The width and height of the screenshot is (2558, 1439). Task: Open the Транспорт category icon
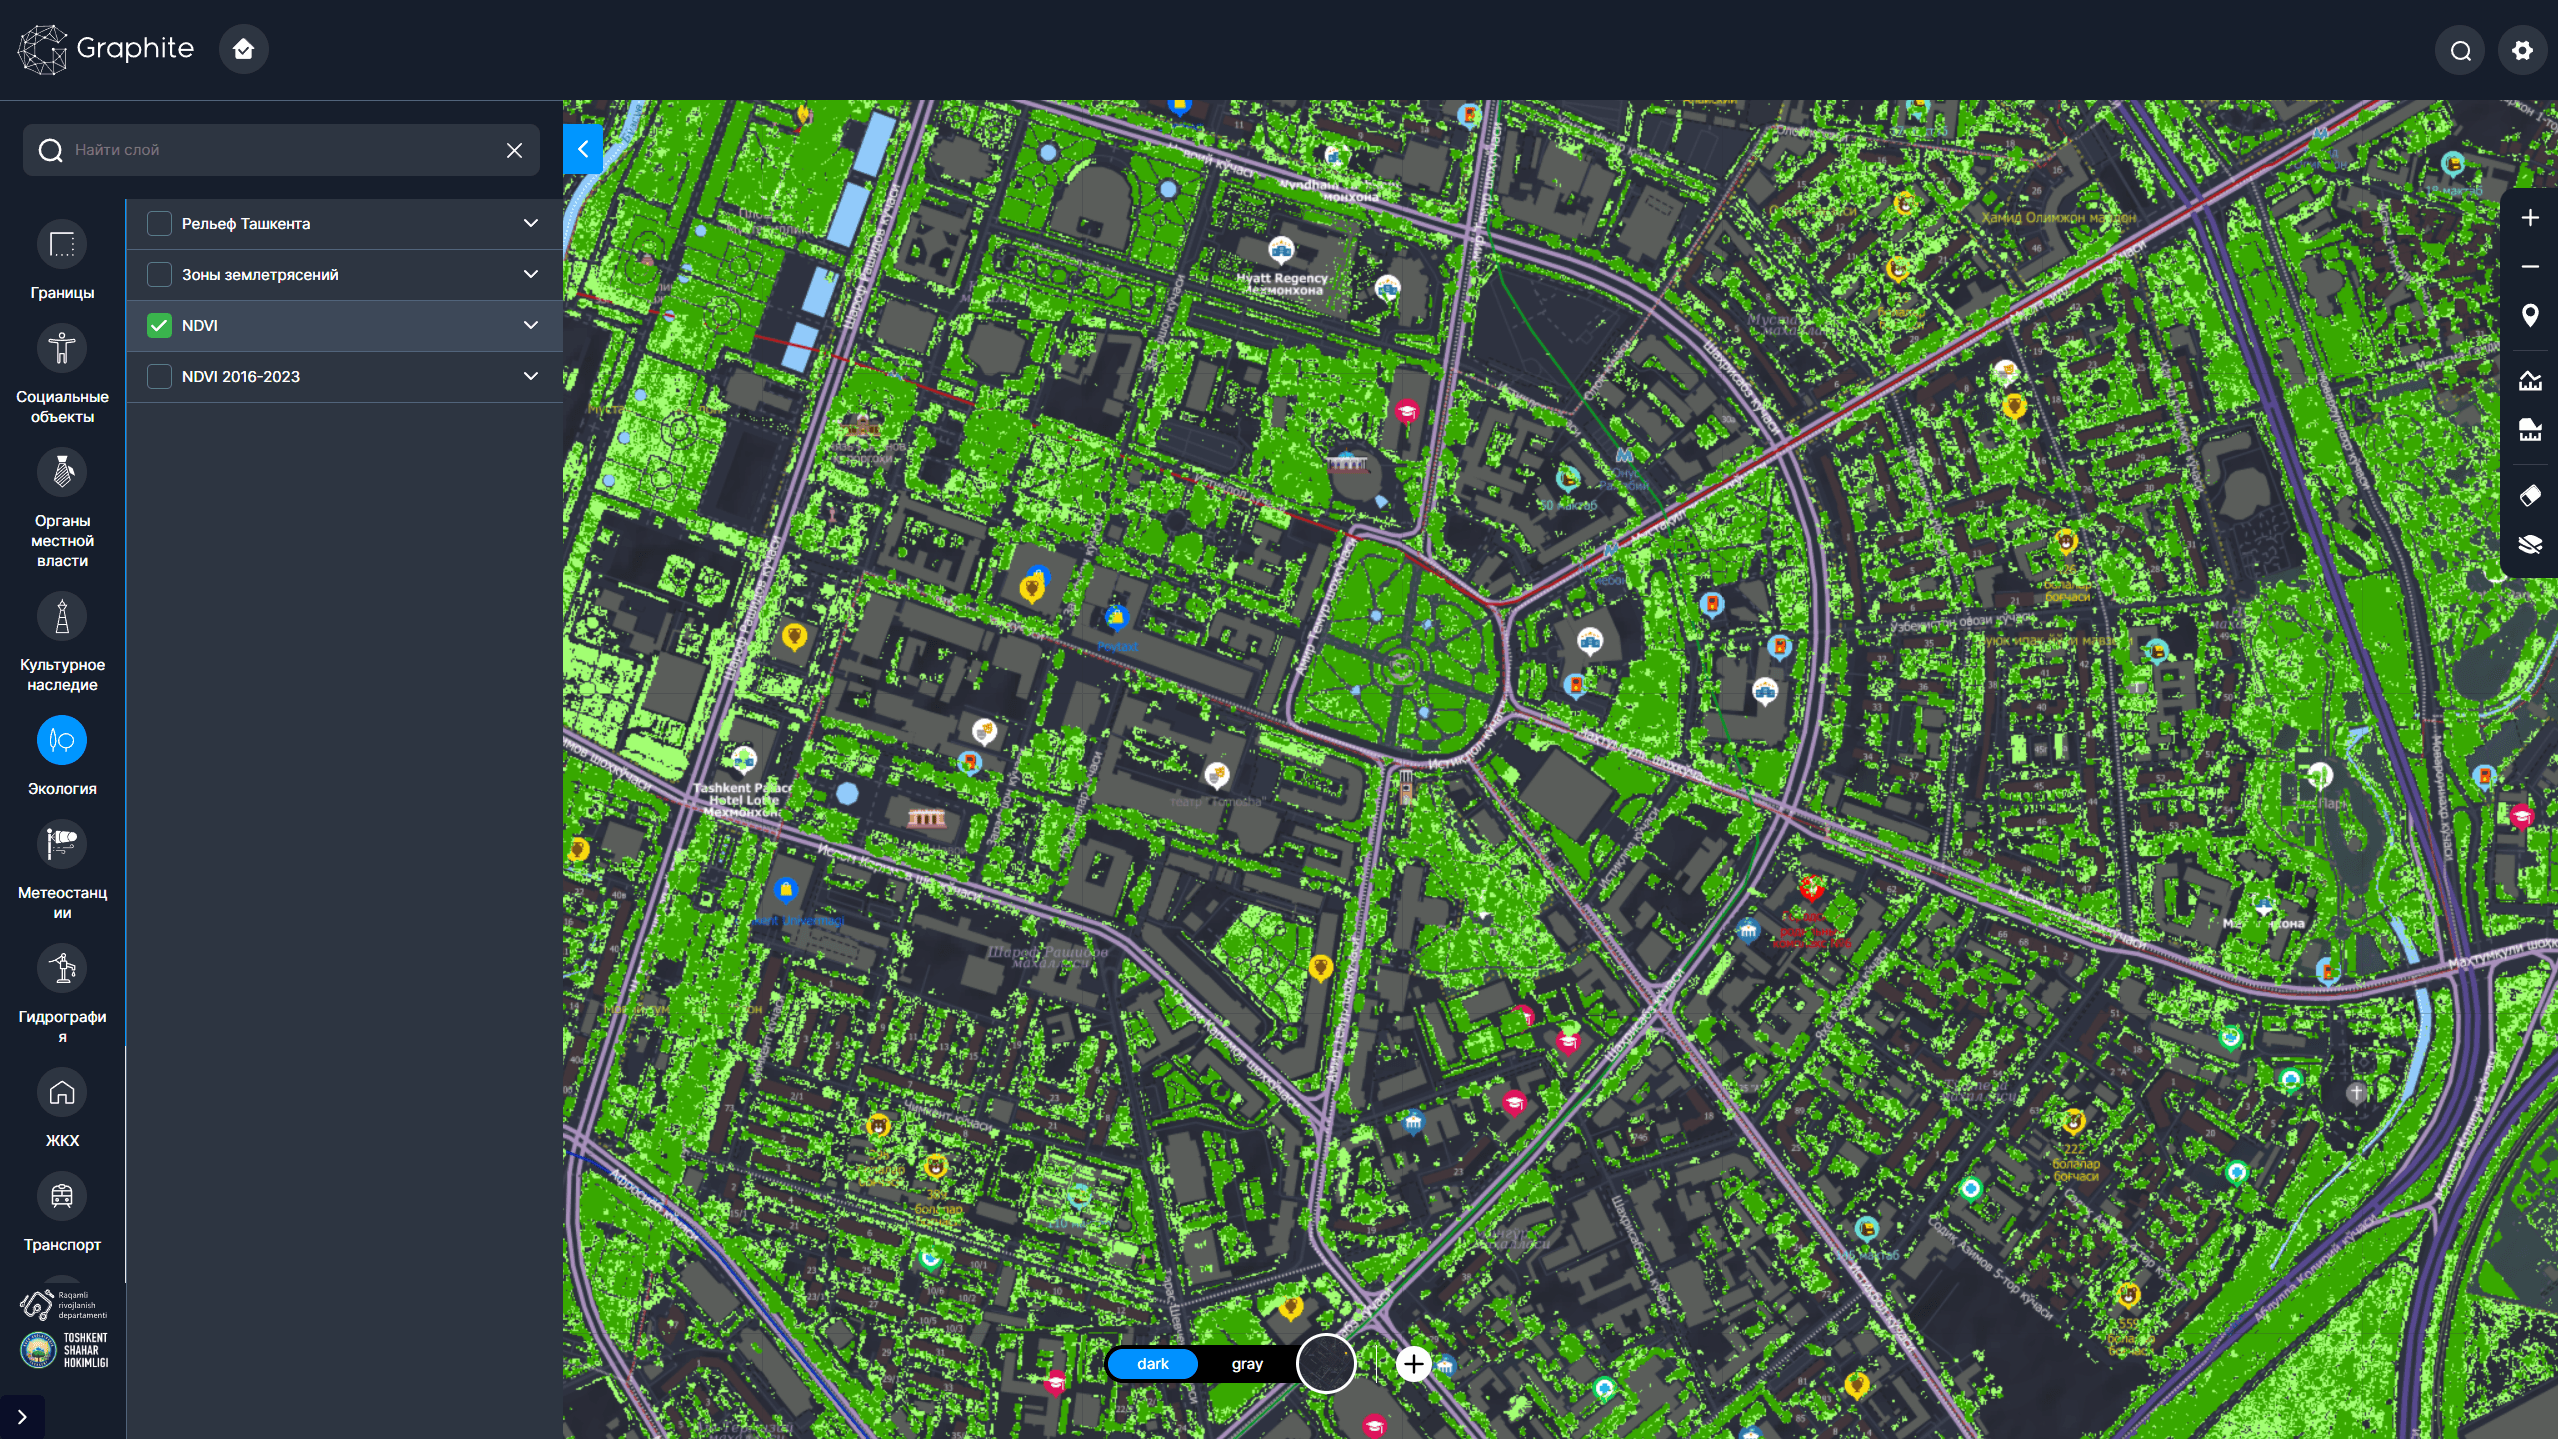pos(61,1196)
